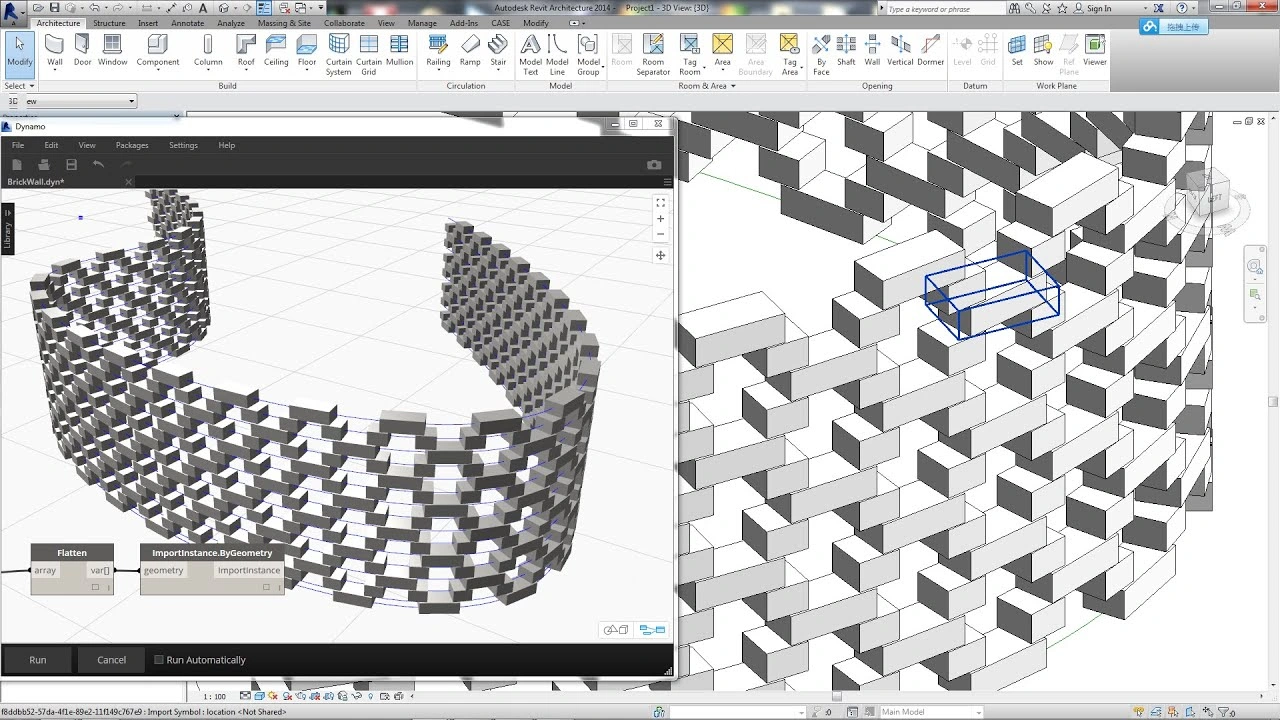Select the Wall tool in ribbon
1280x720 pixels.
55,50
